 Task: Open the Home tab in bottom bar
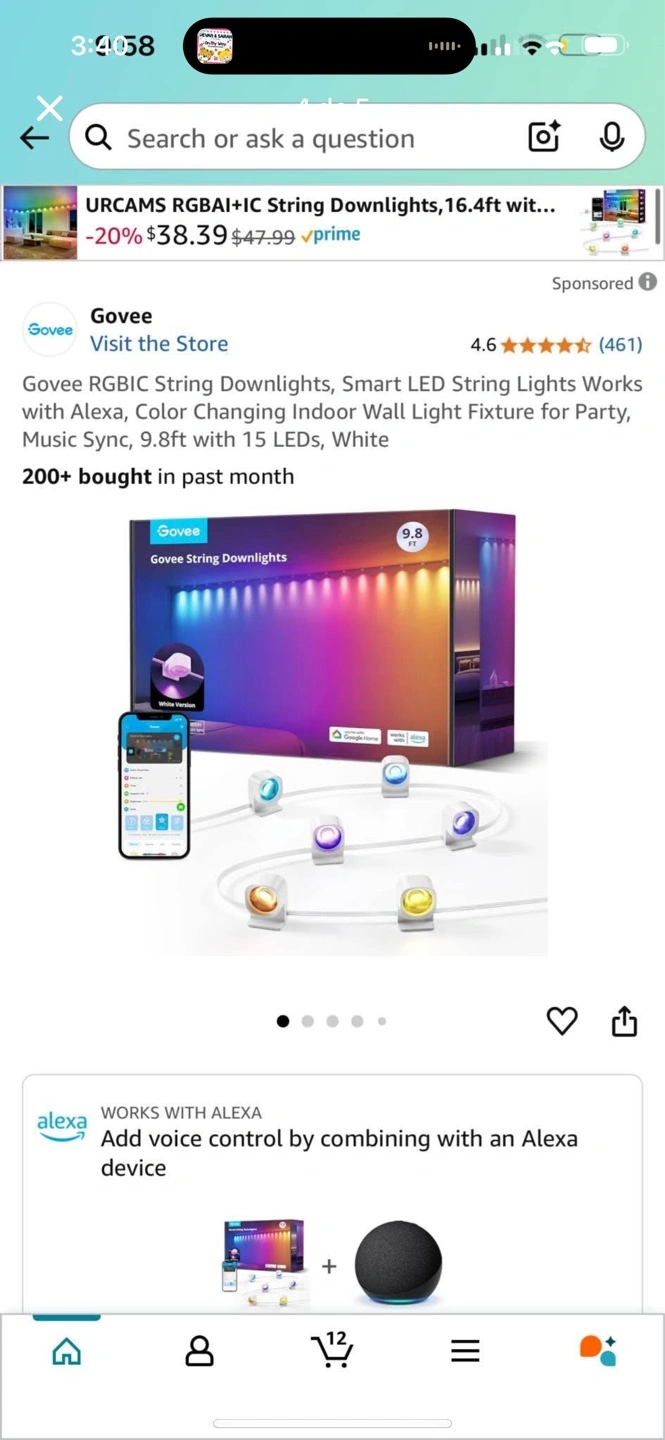tap(67, 1351)
